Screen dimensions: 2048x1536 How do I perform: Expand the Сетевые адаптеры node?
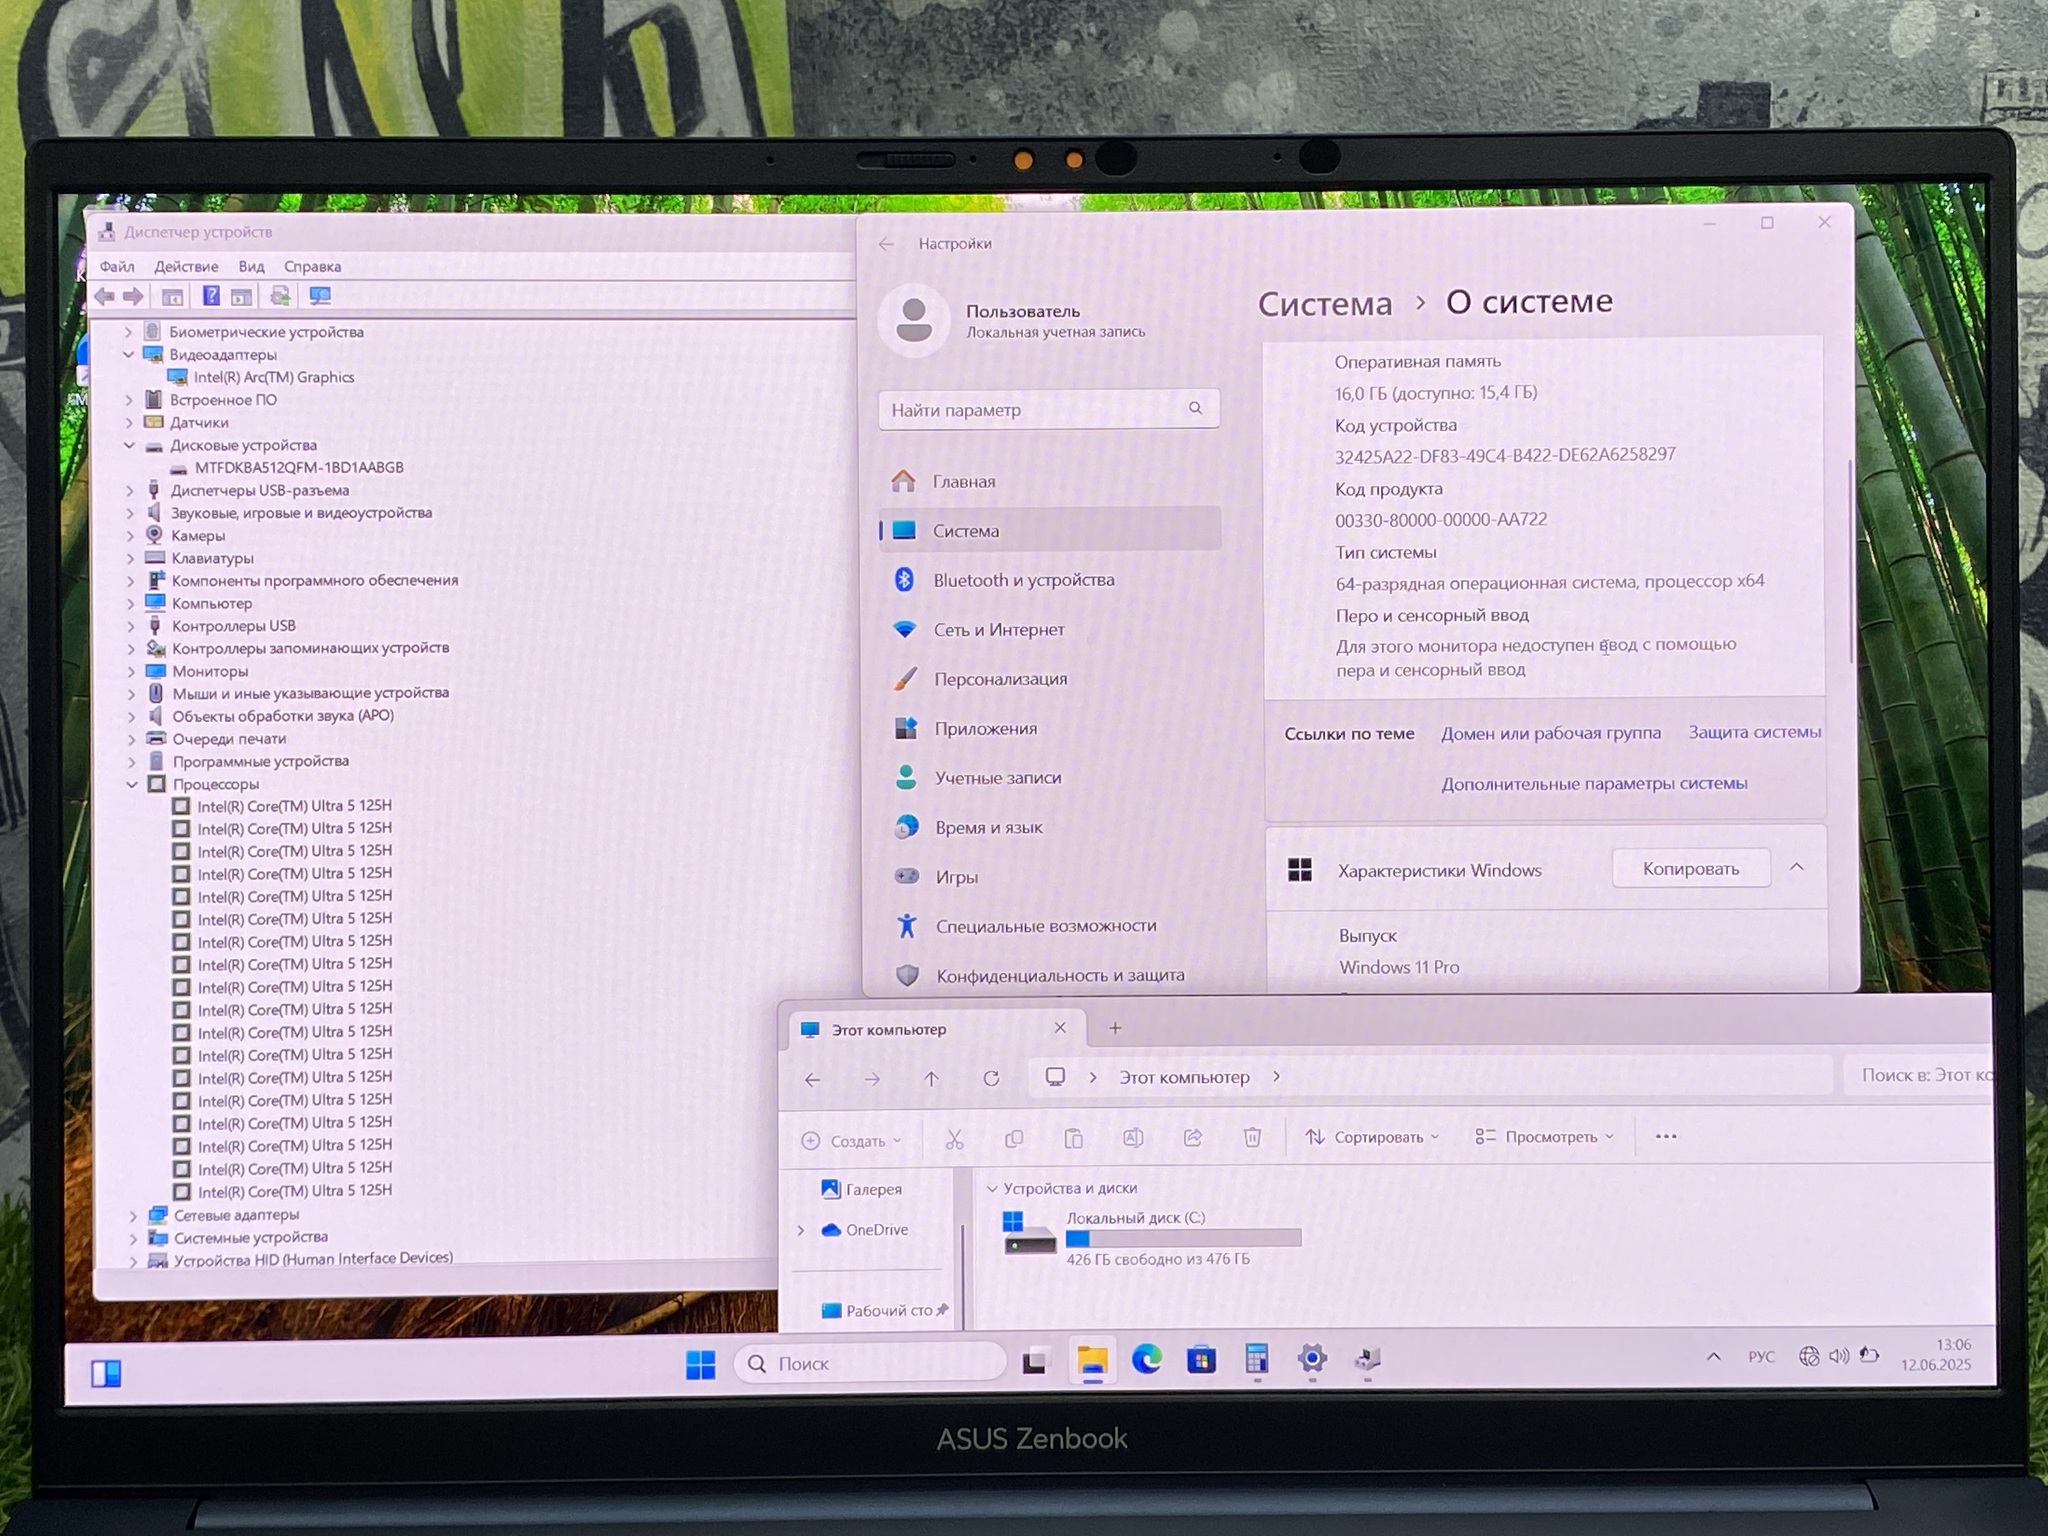tap(134, 1215)
